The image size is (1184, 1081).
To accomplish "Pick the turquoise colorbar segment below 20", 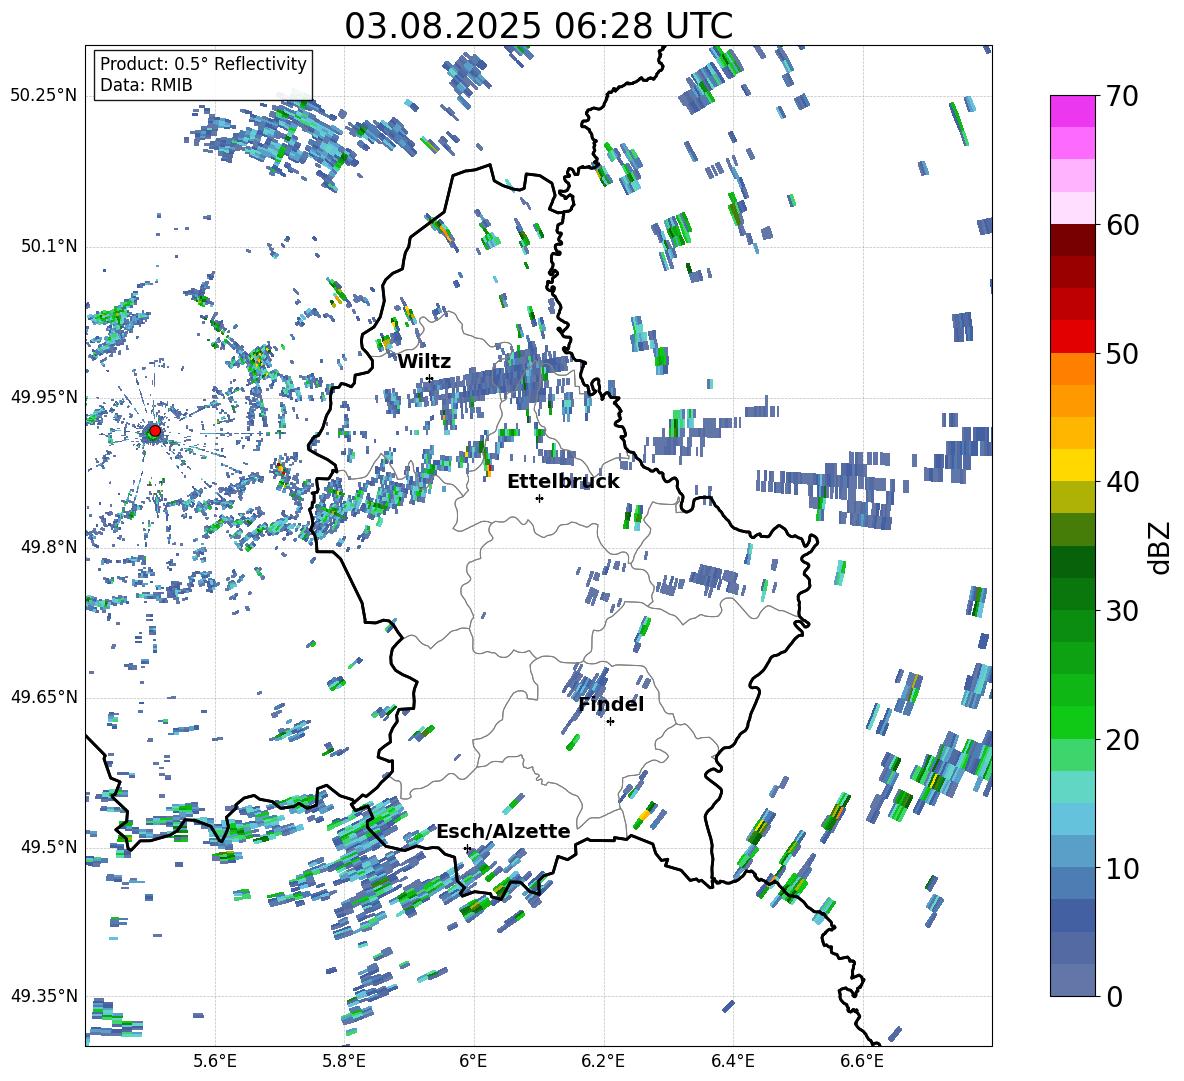I will pos(1072,787).
